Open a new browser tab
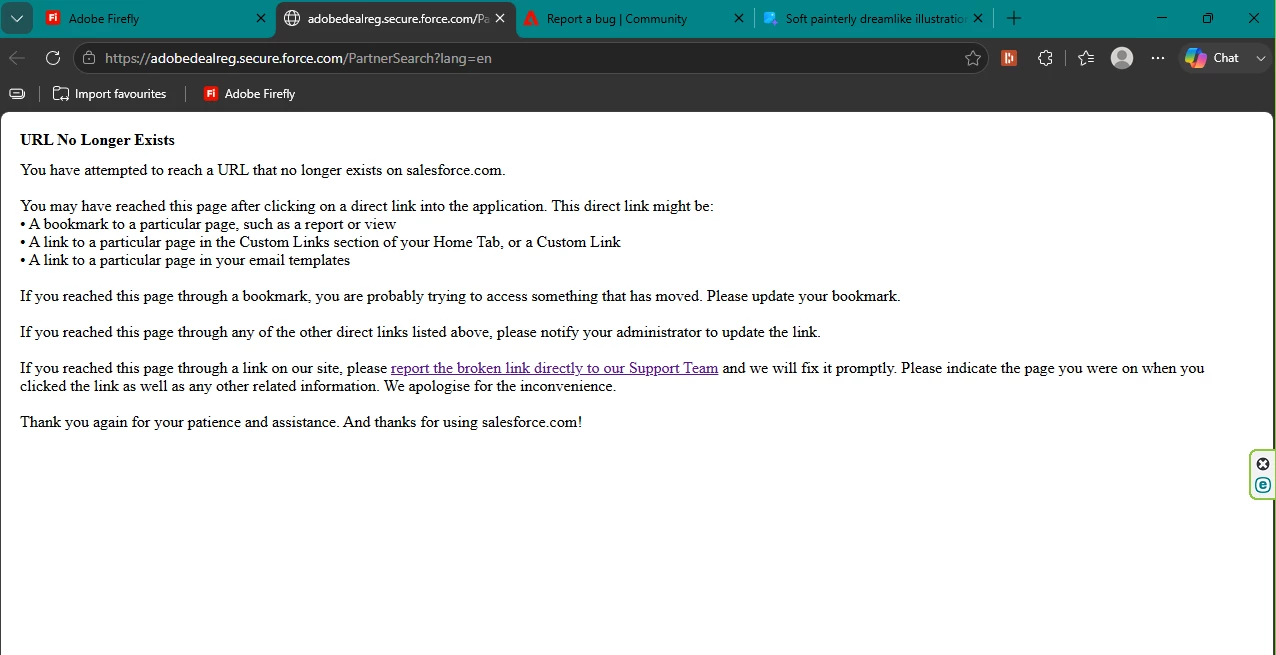This screenshot has height=655, width=1276. [1014, 18]
